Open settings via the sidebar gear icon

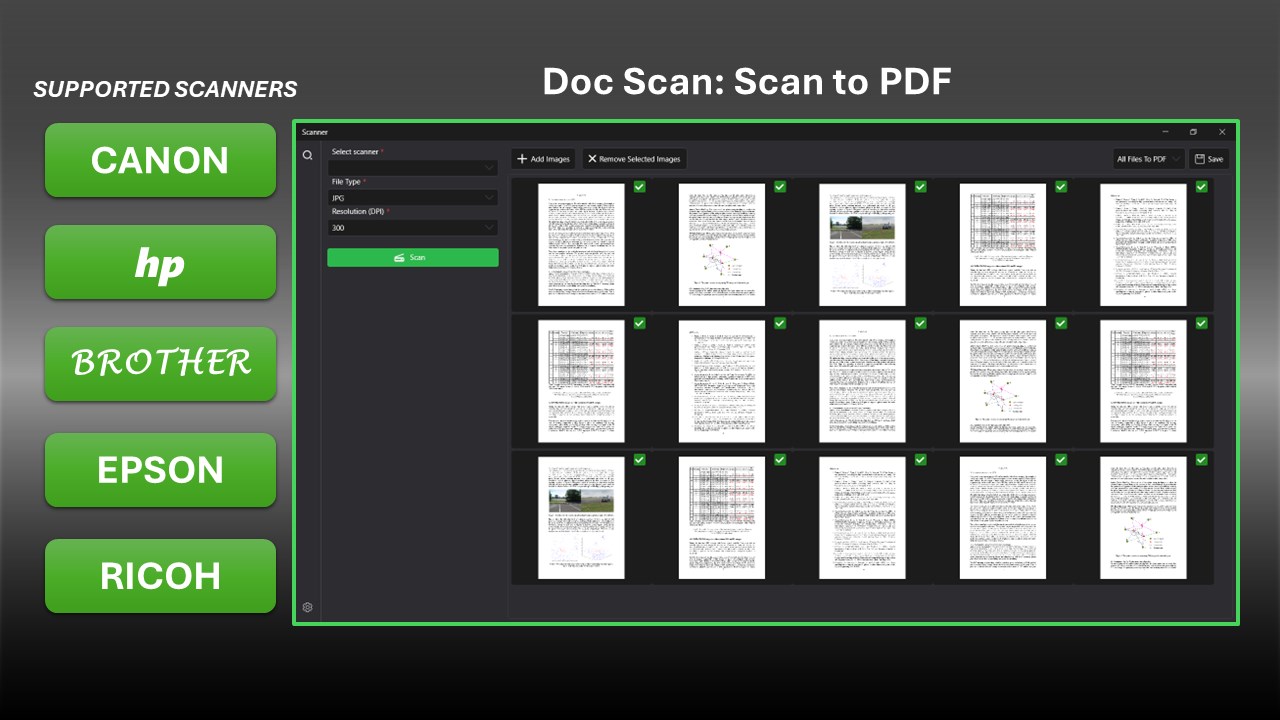click(x=308, y=607)
